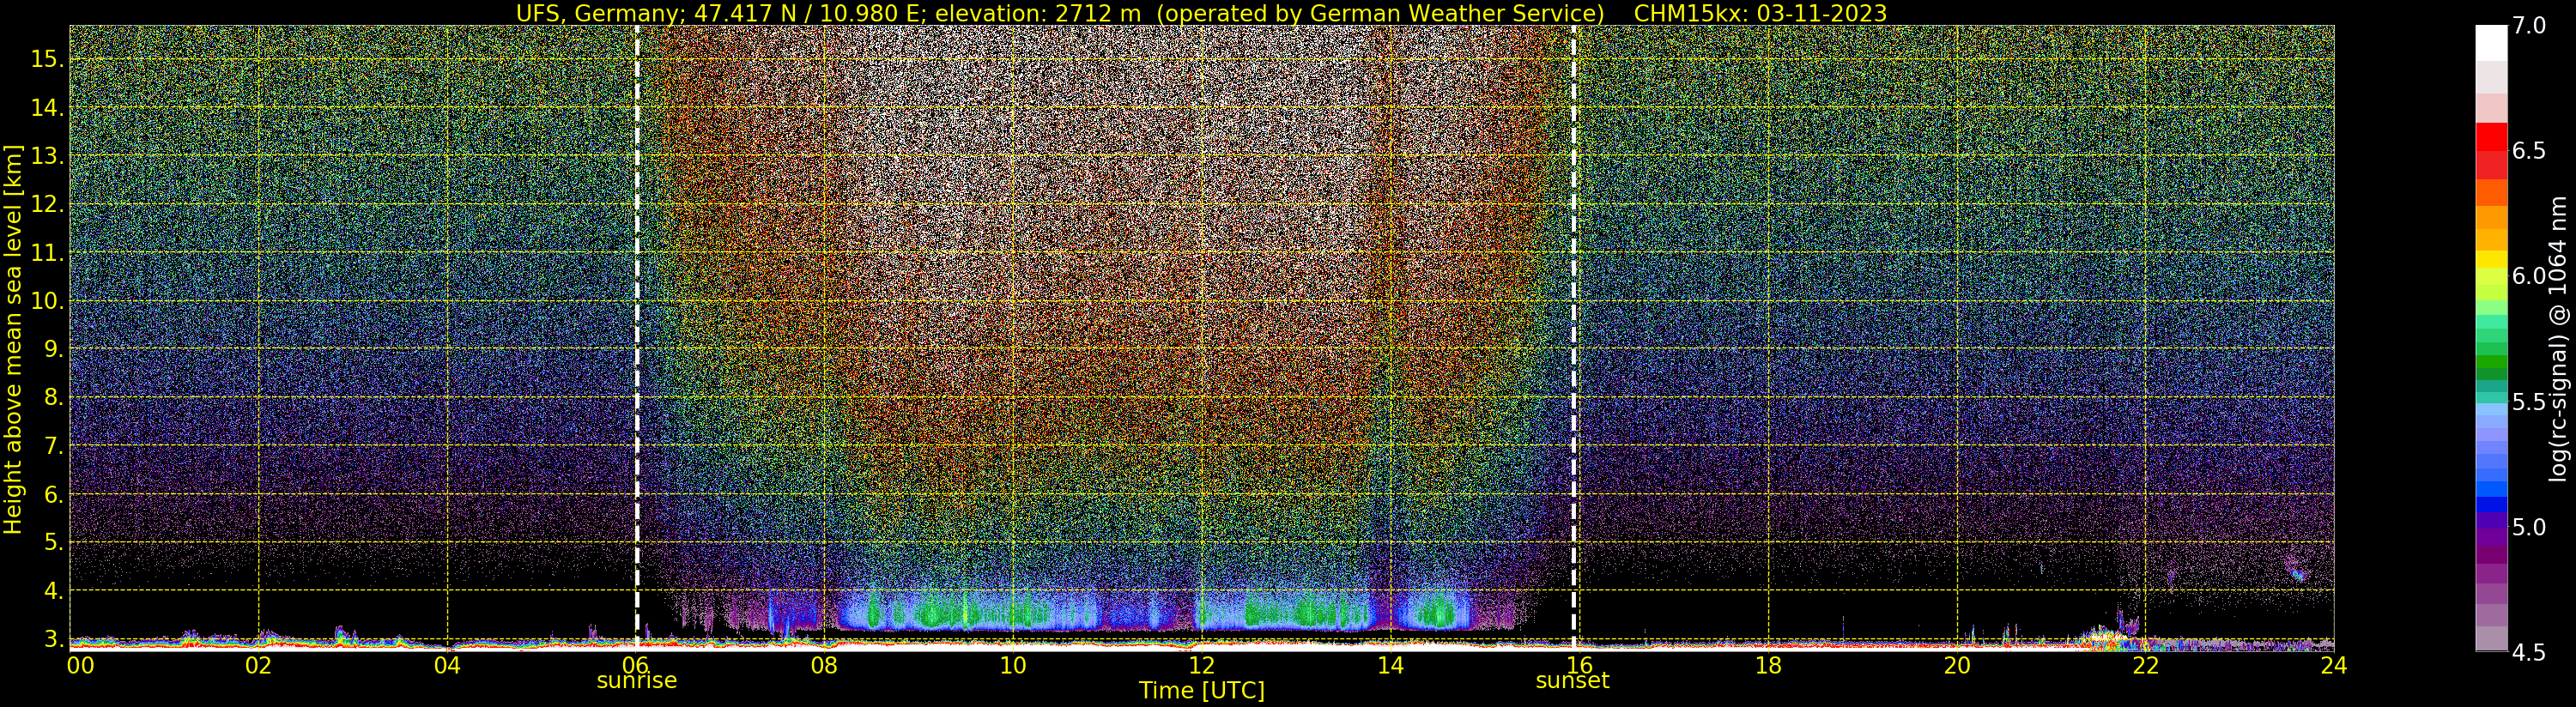
Task: Click the height tick label '15.'
Action: click(x=47, y=59)
